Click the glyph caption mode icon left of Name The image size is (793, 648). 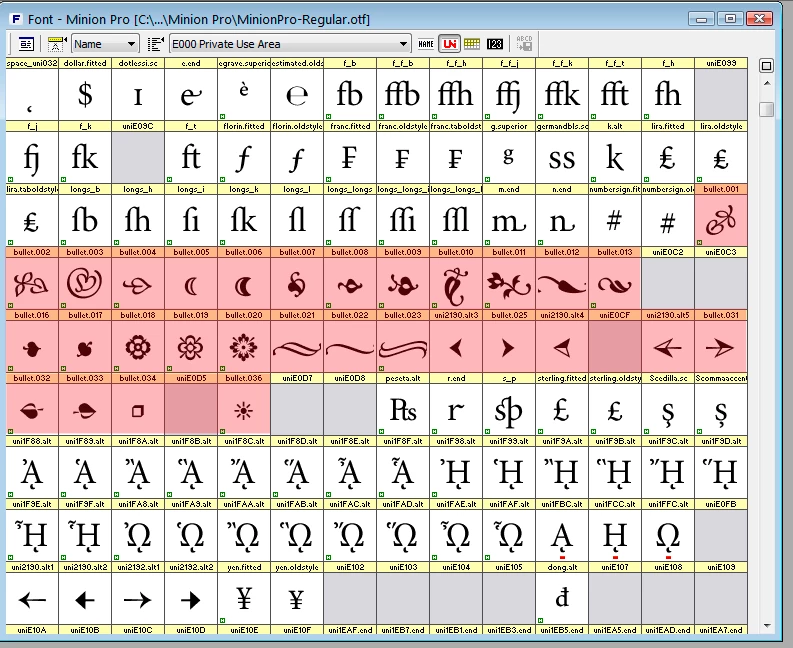[57, 45]
